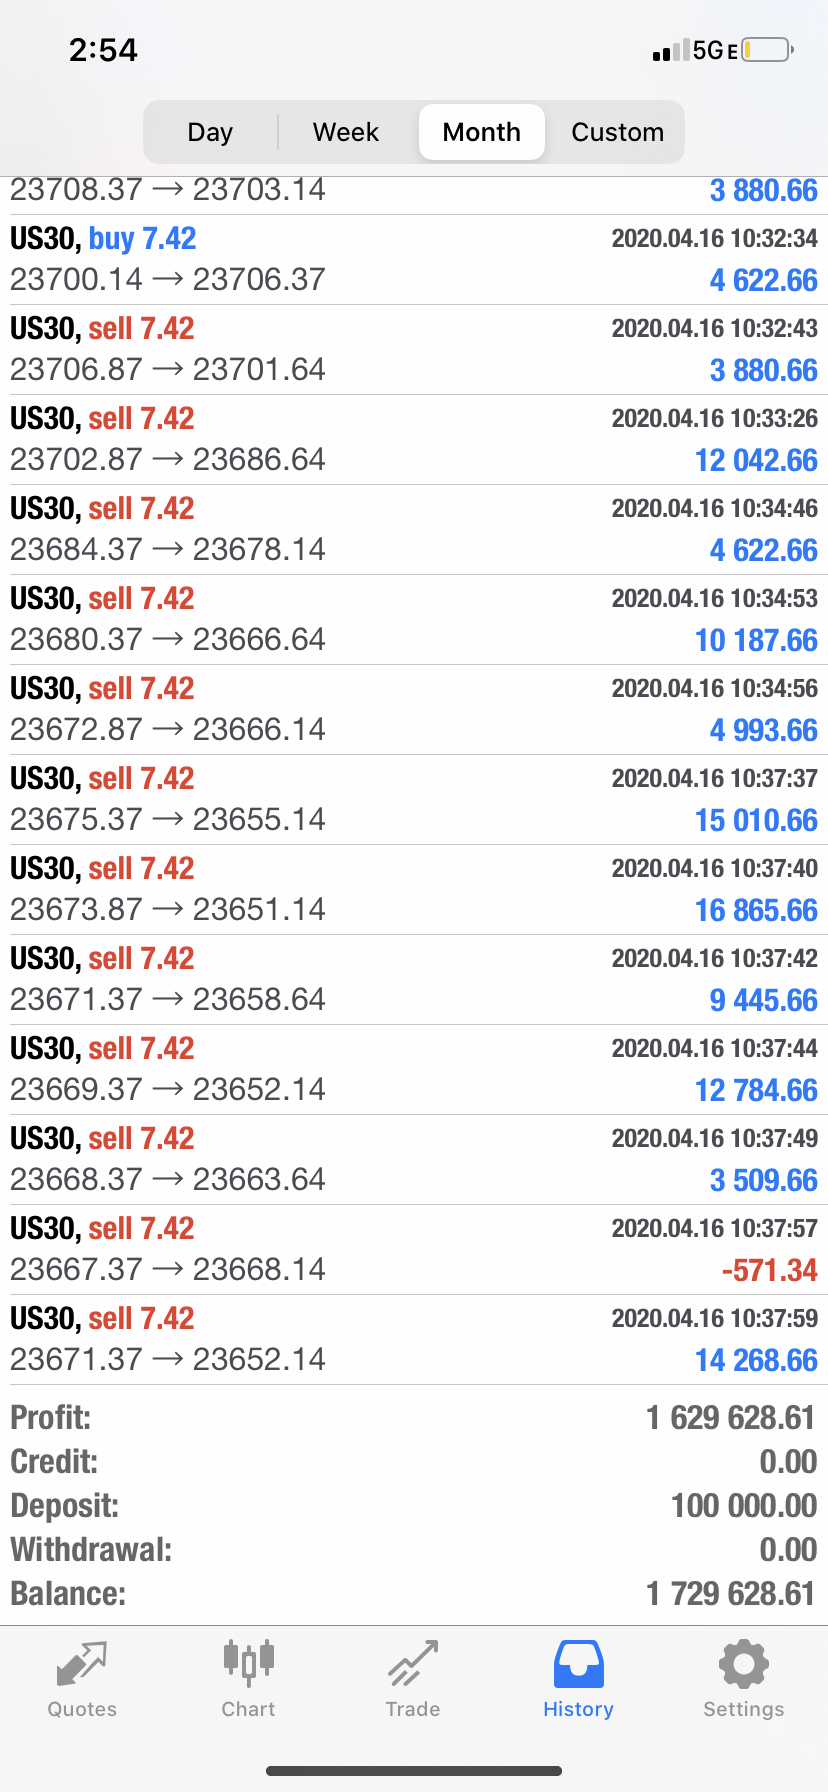This screenshot has height=1792, width=828.
Task: Tap the trade closed at 10:37:59
Action: click(414, 1340)
